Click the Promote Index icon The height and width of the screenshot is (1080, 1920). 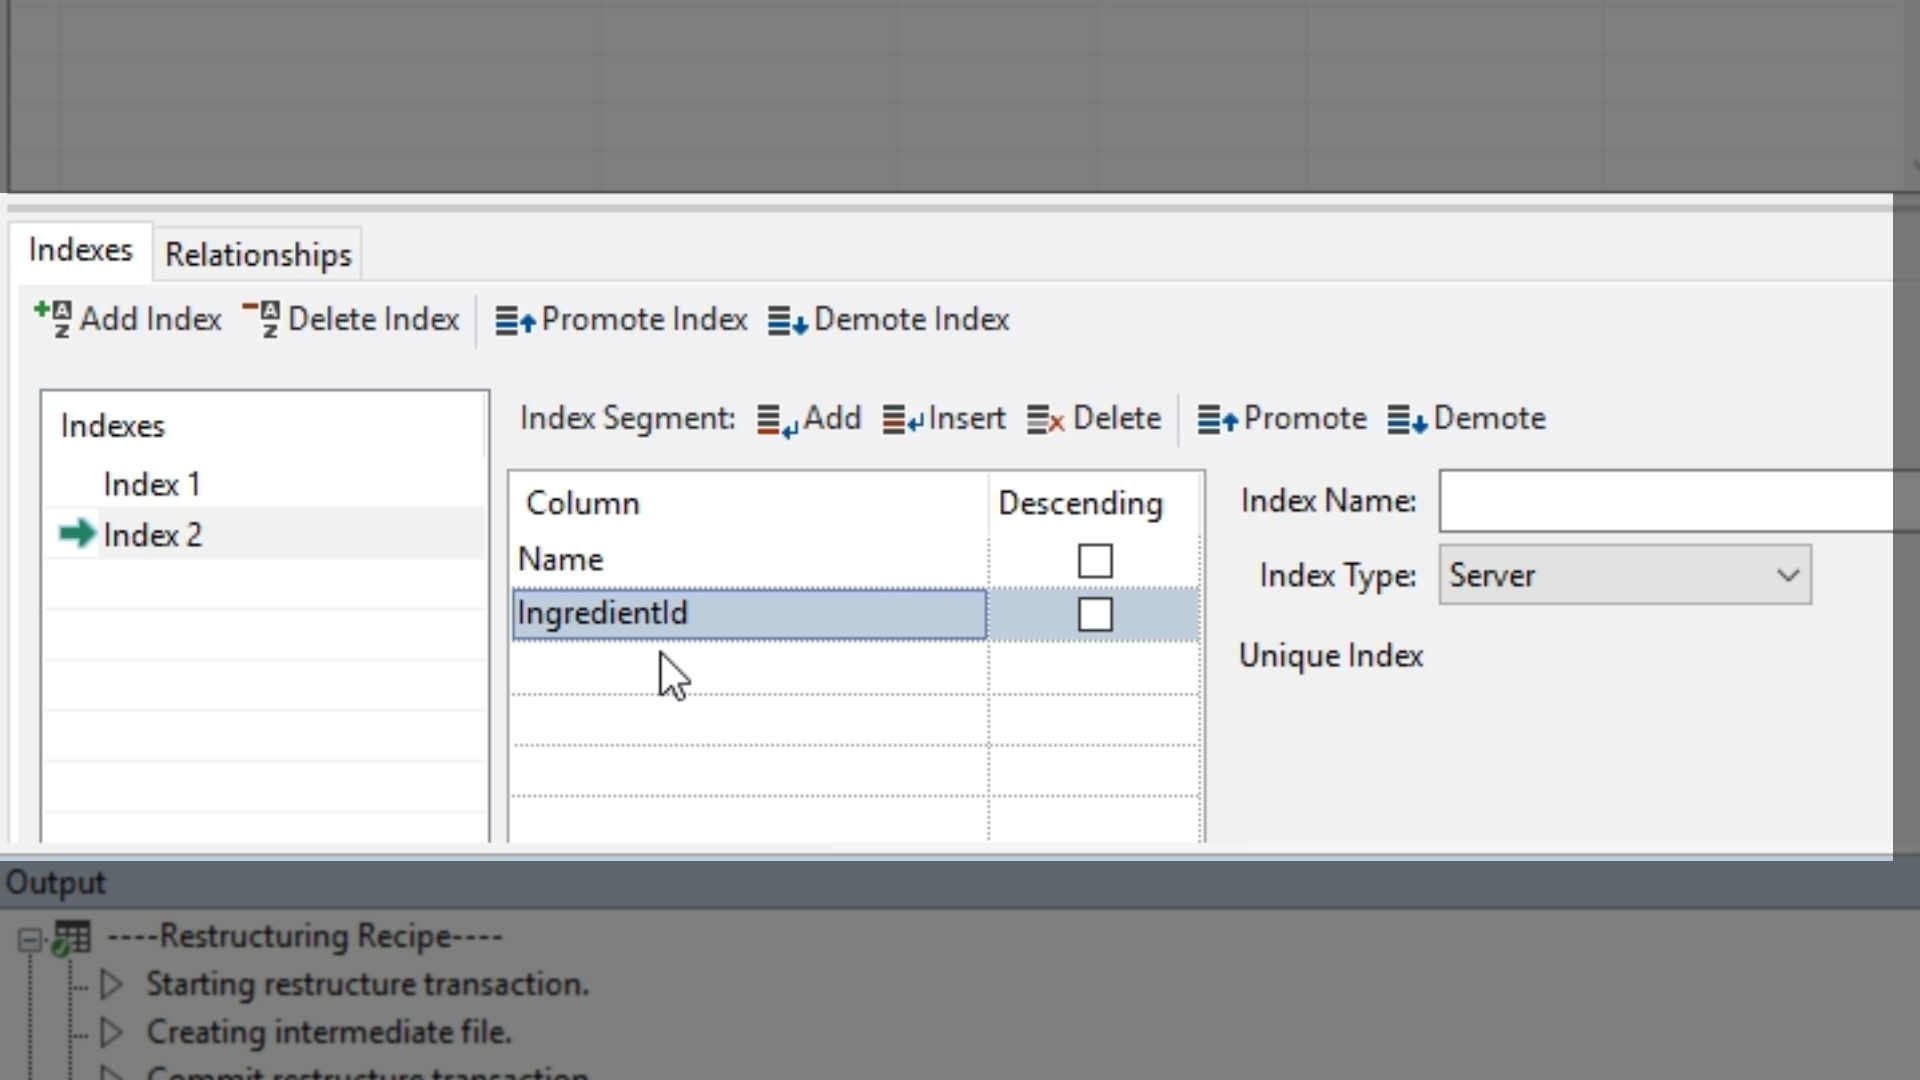click(515, 321)
